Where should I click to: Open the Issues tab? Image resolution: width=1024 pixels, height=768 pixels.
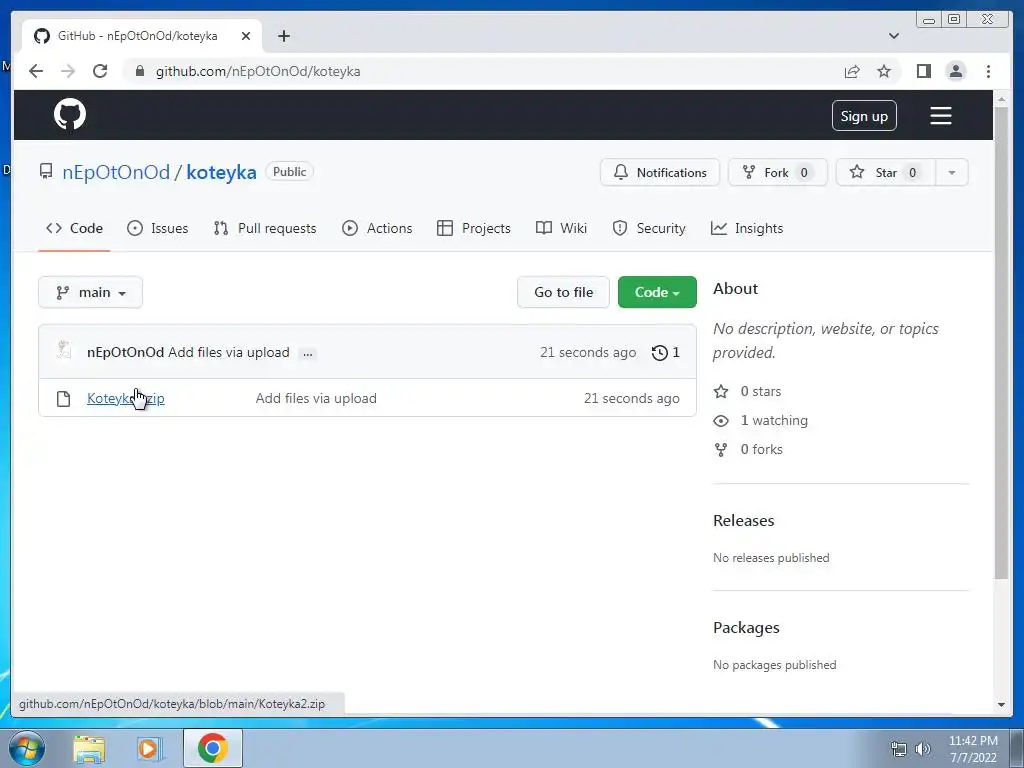click(x=157, y=228)
